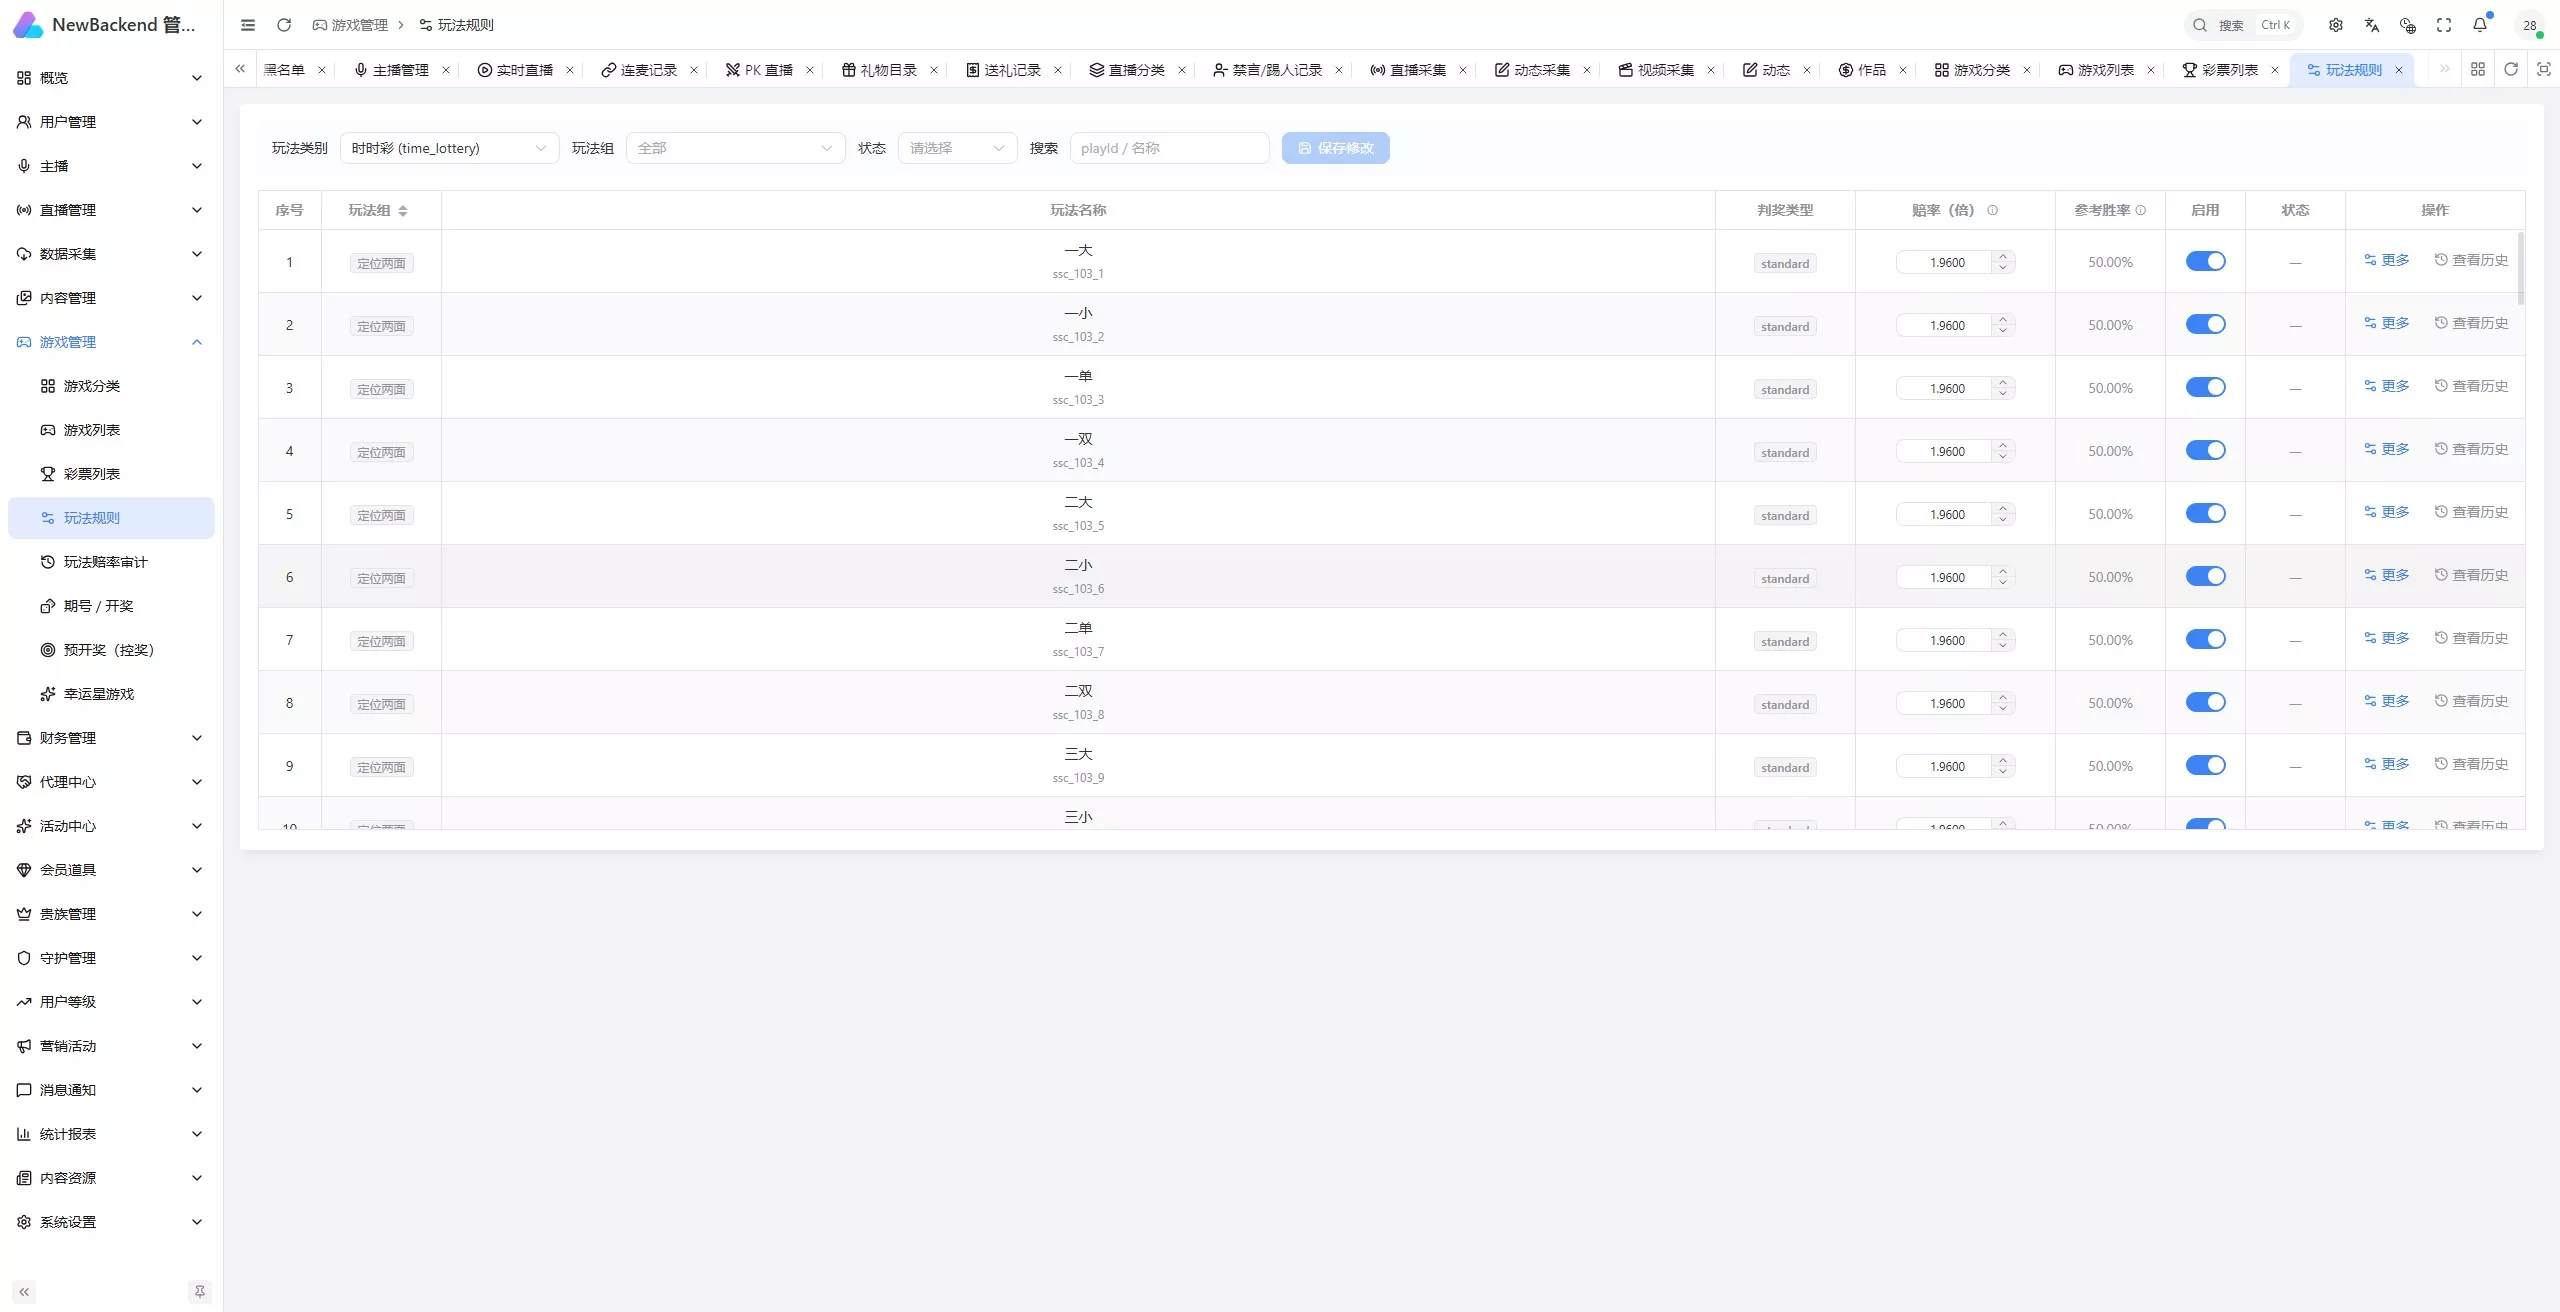Toggle the enable switch for 二小
Screen dimensions: 2560x1312
point(2205,576)
